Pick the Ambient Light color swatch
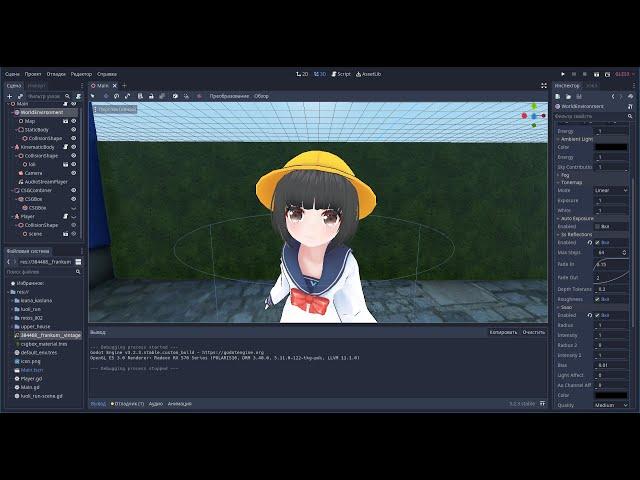640x480 pixels. [x=611, y=147]
